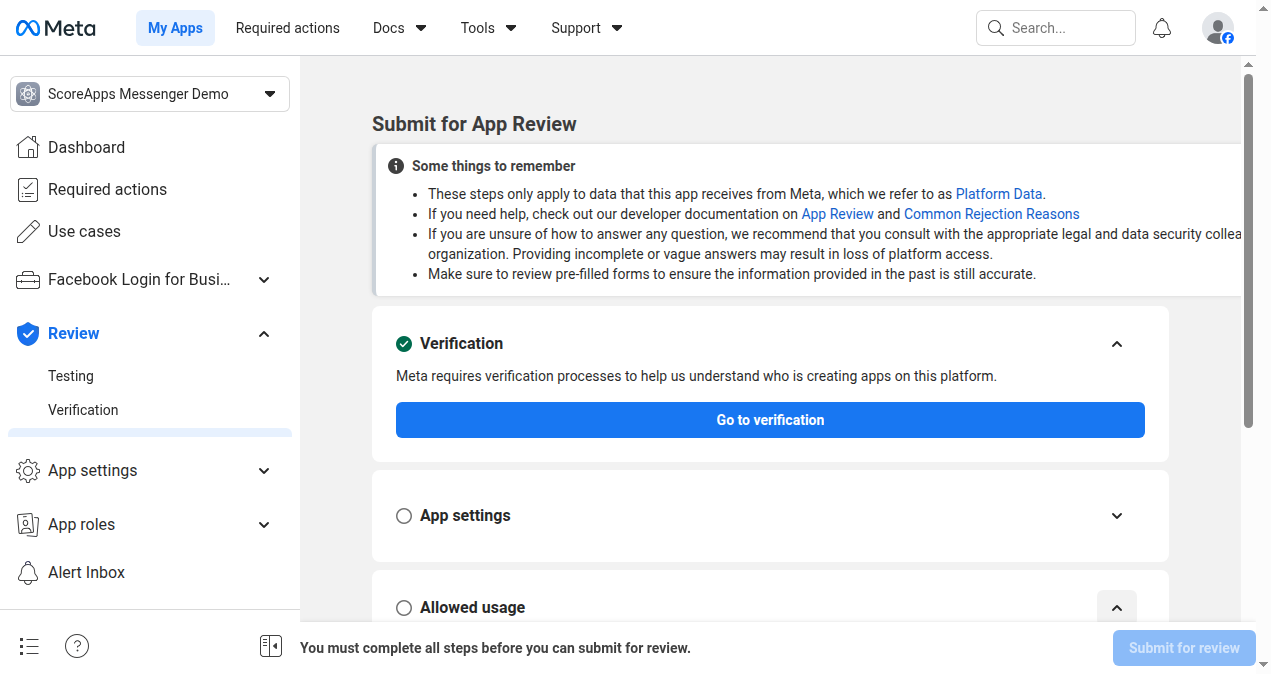Click the "You must complete all steps" message

[495, 648]
